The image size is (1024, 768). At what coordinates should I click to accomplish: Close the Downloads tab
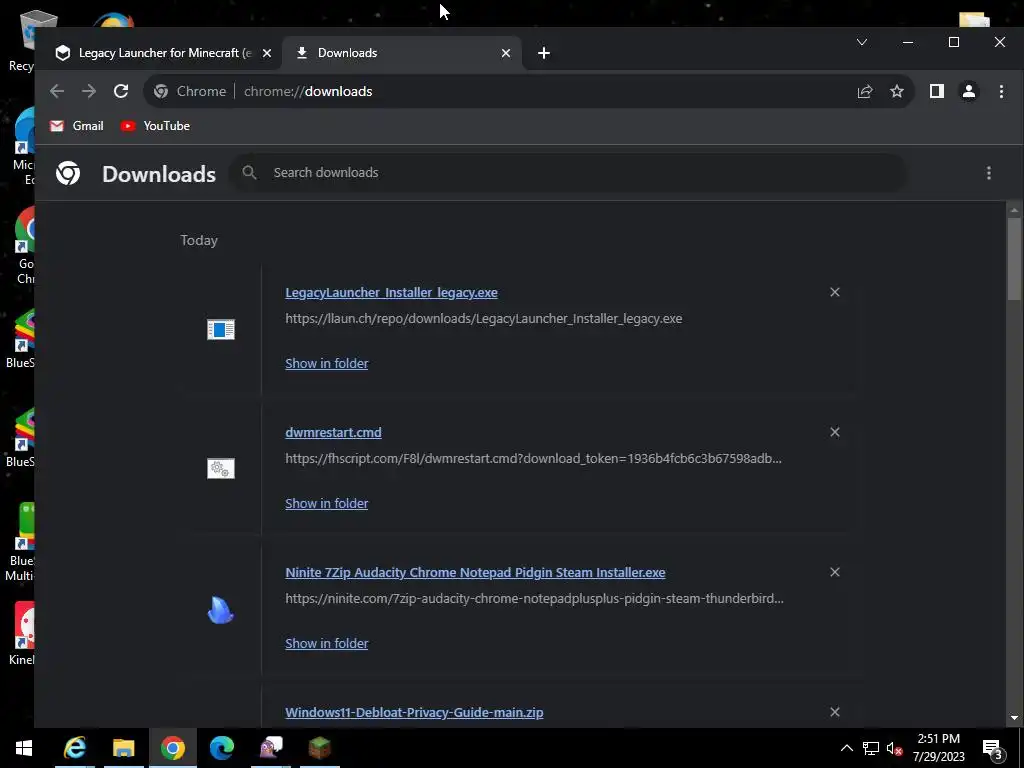coord(505,54)
